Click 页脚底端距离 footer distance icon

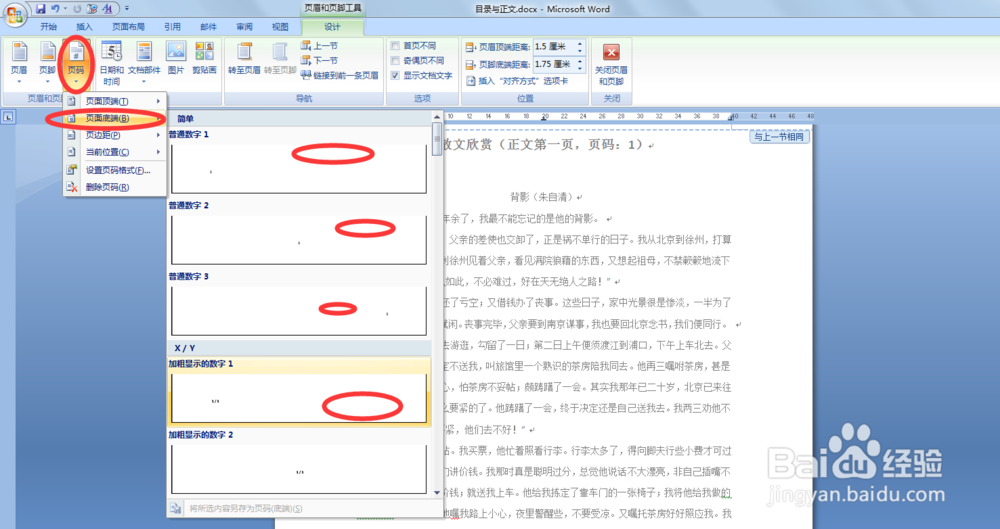coord(471,64)
